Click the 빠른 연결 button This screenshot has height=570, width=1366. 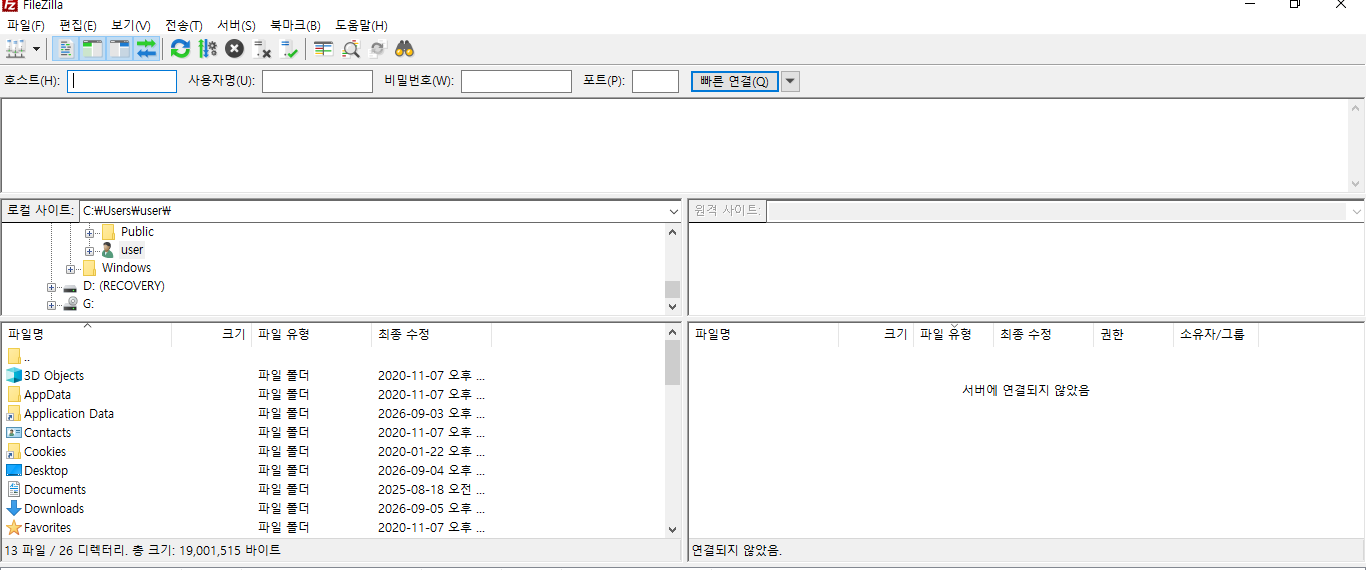[x=734, y=81]
